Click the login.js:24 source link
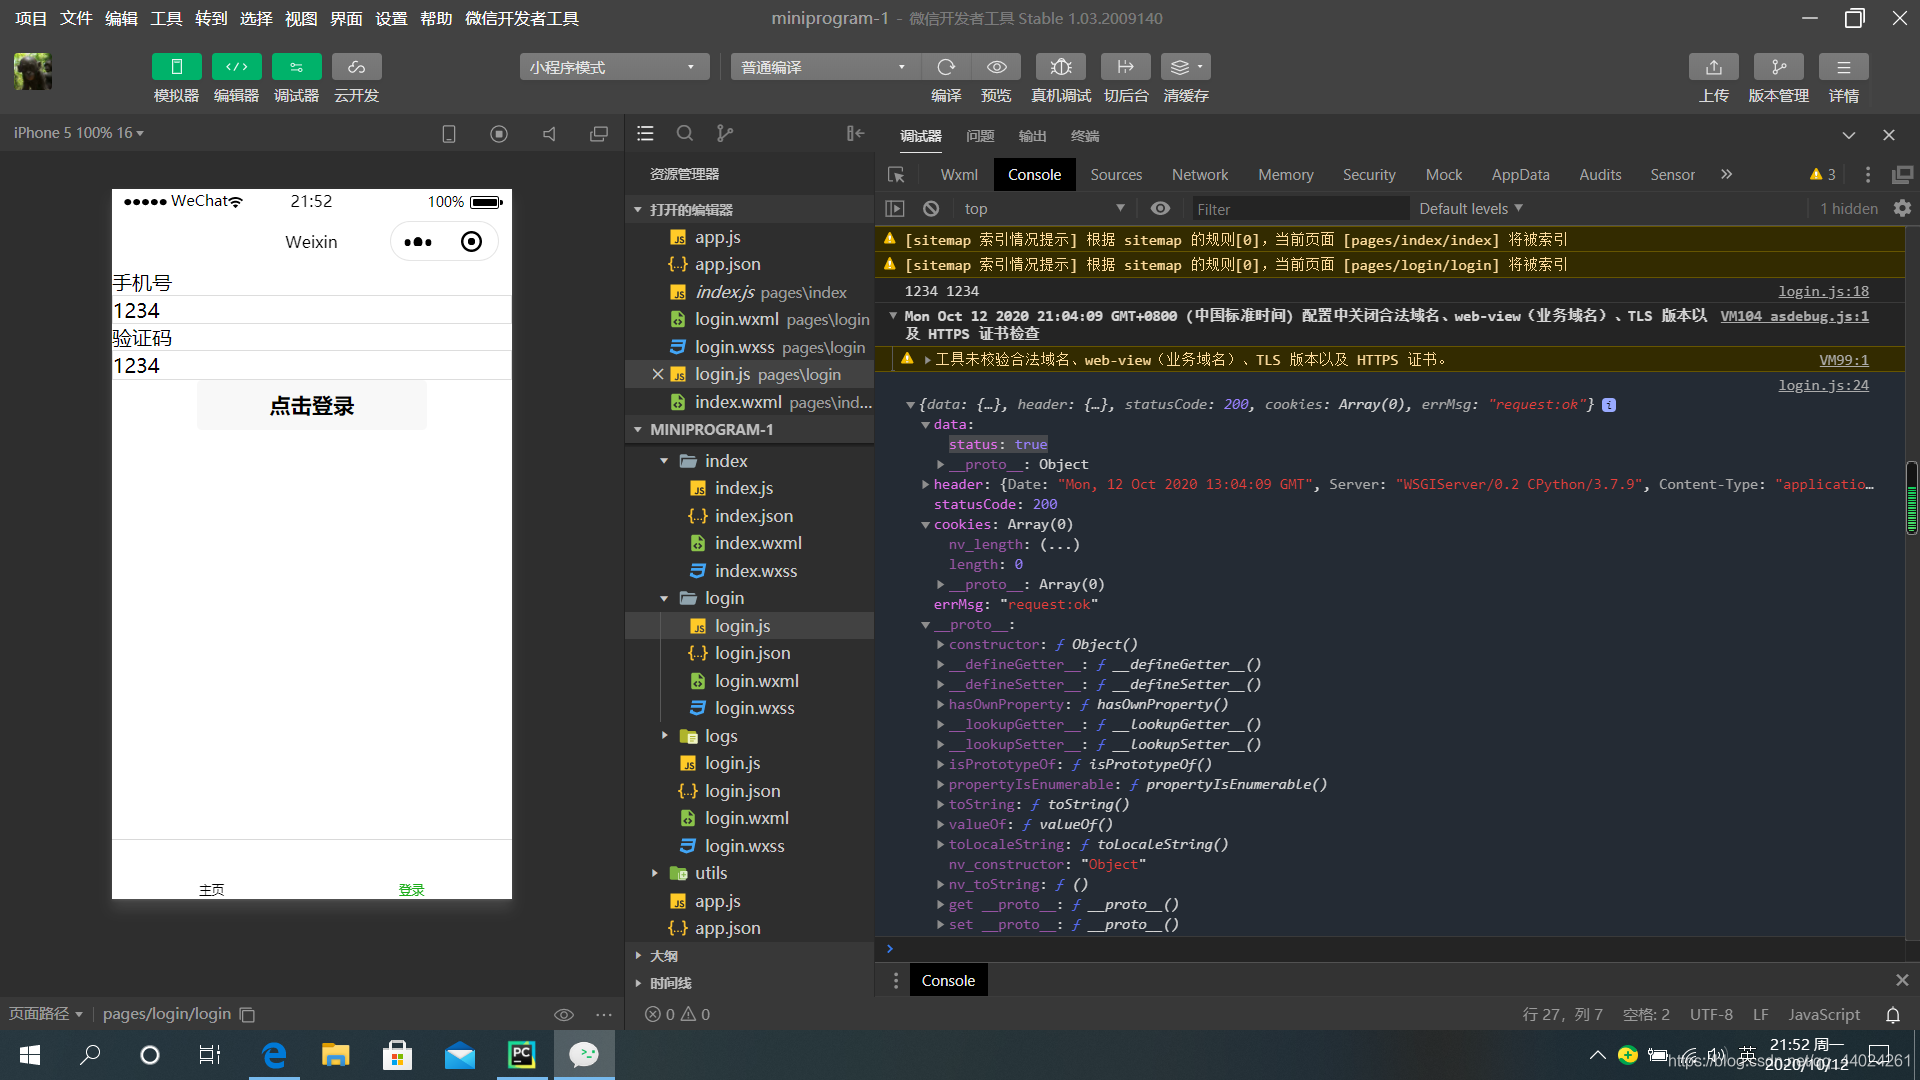 point(1823,385)
